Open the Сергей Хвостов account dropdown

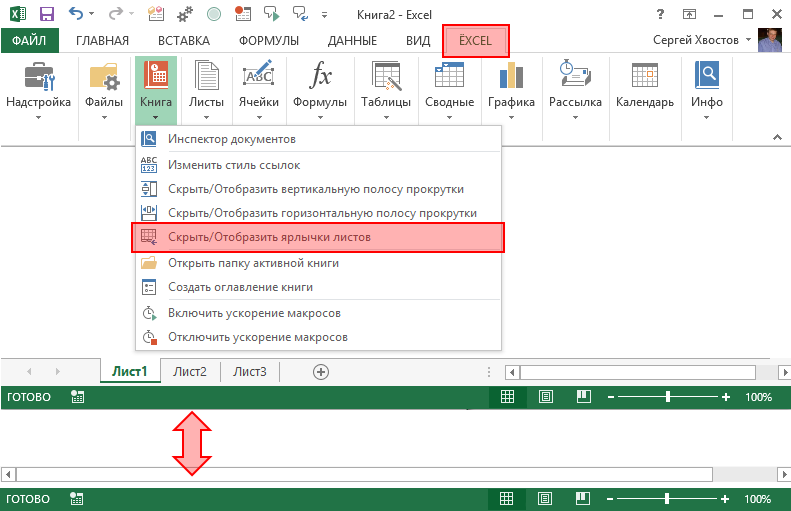(748, 39)
